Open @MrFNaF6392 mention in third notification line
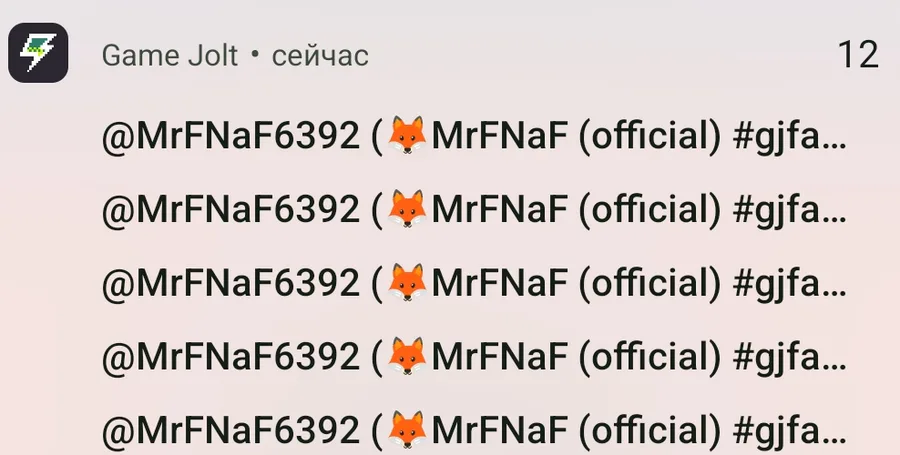Screen dimensions: 900x455 tap(231, 283)
